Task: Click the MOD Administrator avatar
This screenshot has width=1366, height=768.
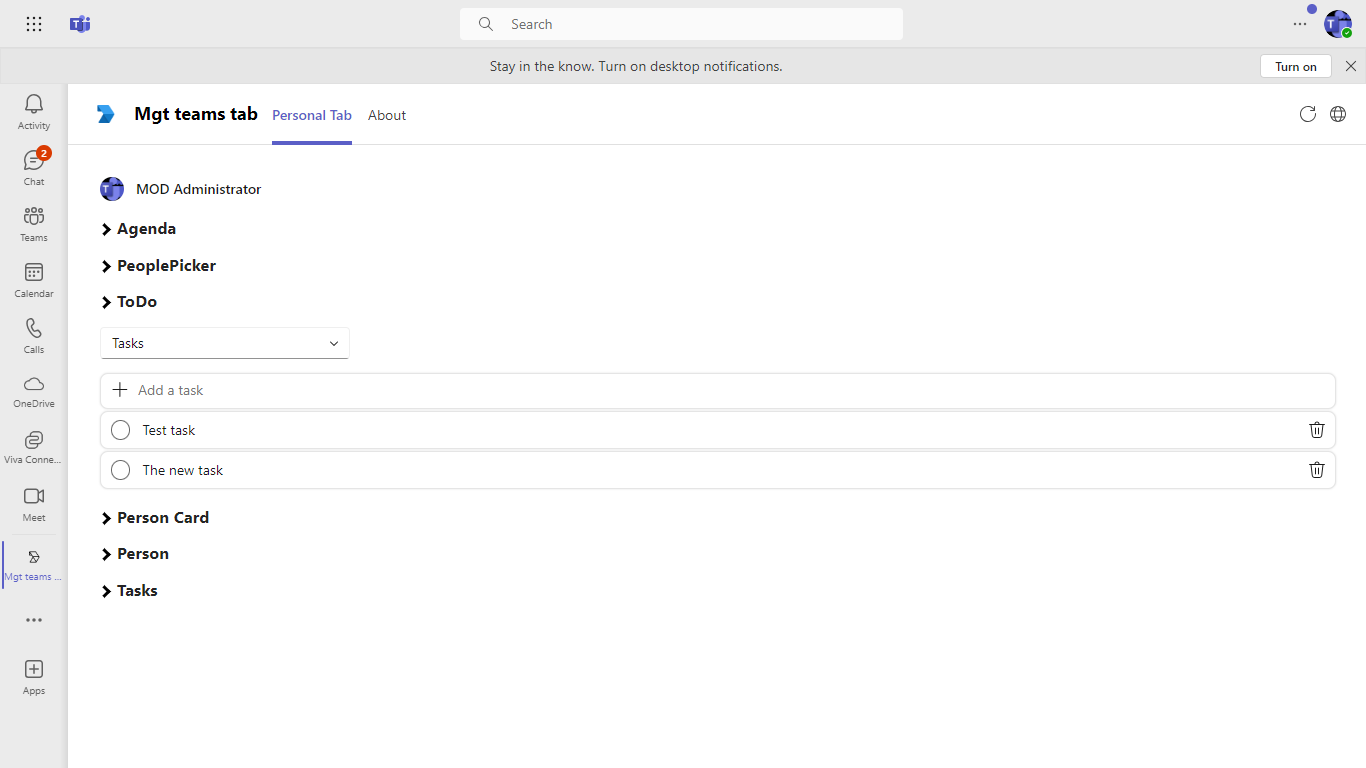Action: coord(112,189)
